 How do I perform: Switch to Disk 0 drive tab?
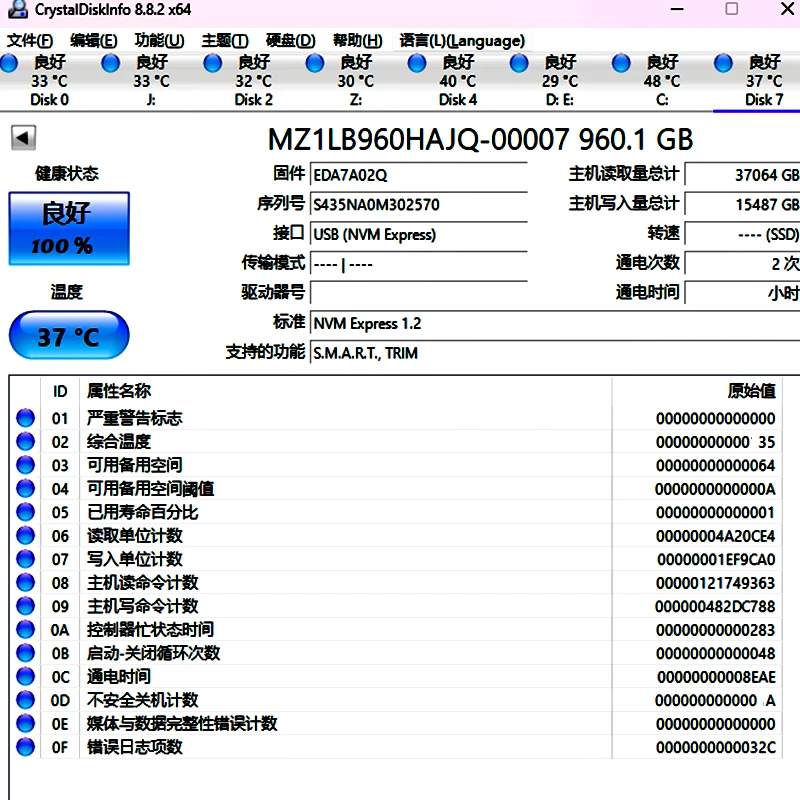49,80
